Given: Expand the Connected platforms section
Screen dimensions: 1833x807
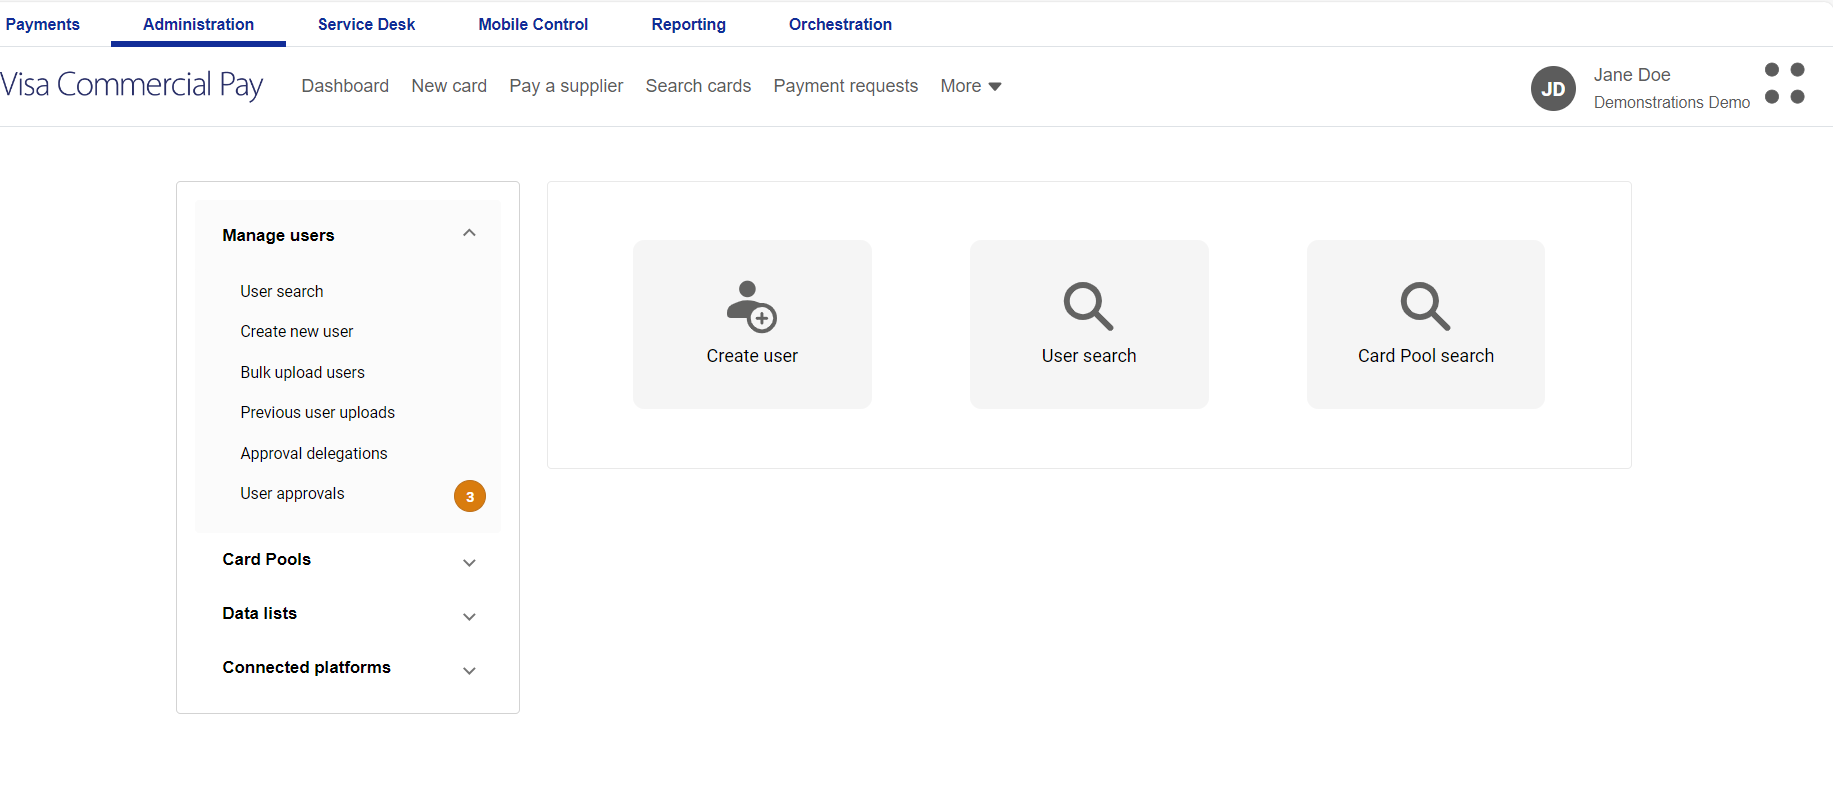Looking at the screenshot, I should pyautogui.click(x=469, y=671).
